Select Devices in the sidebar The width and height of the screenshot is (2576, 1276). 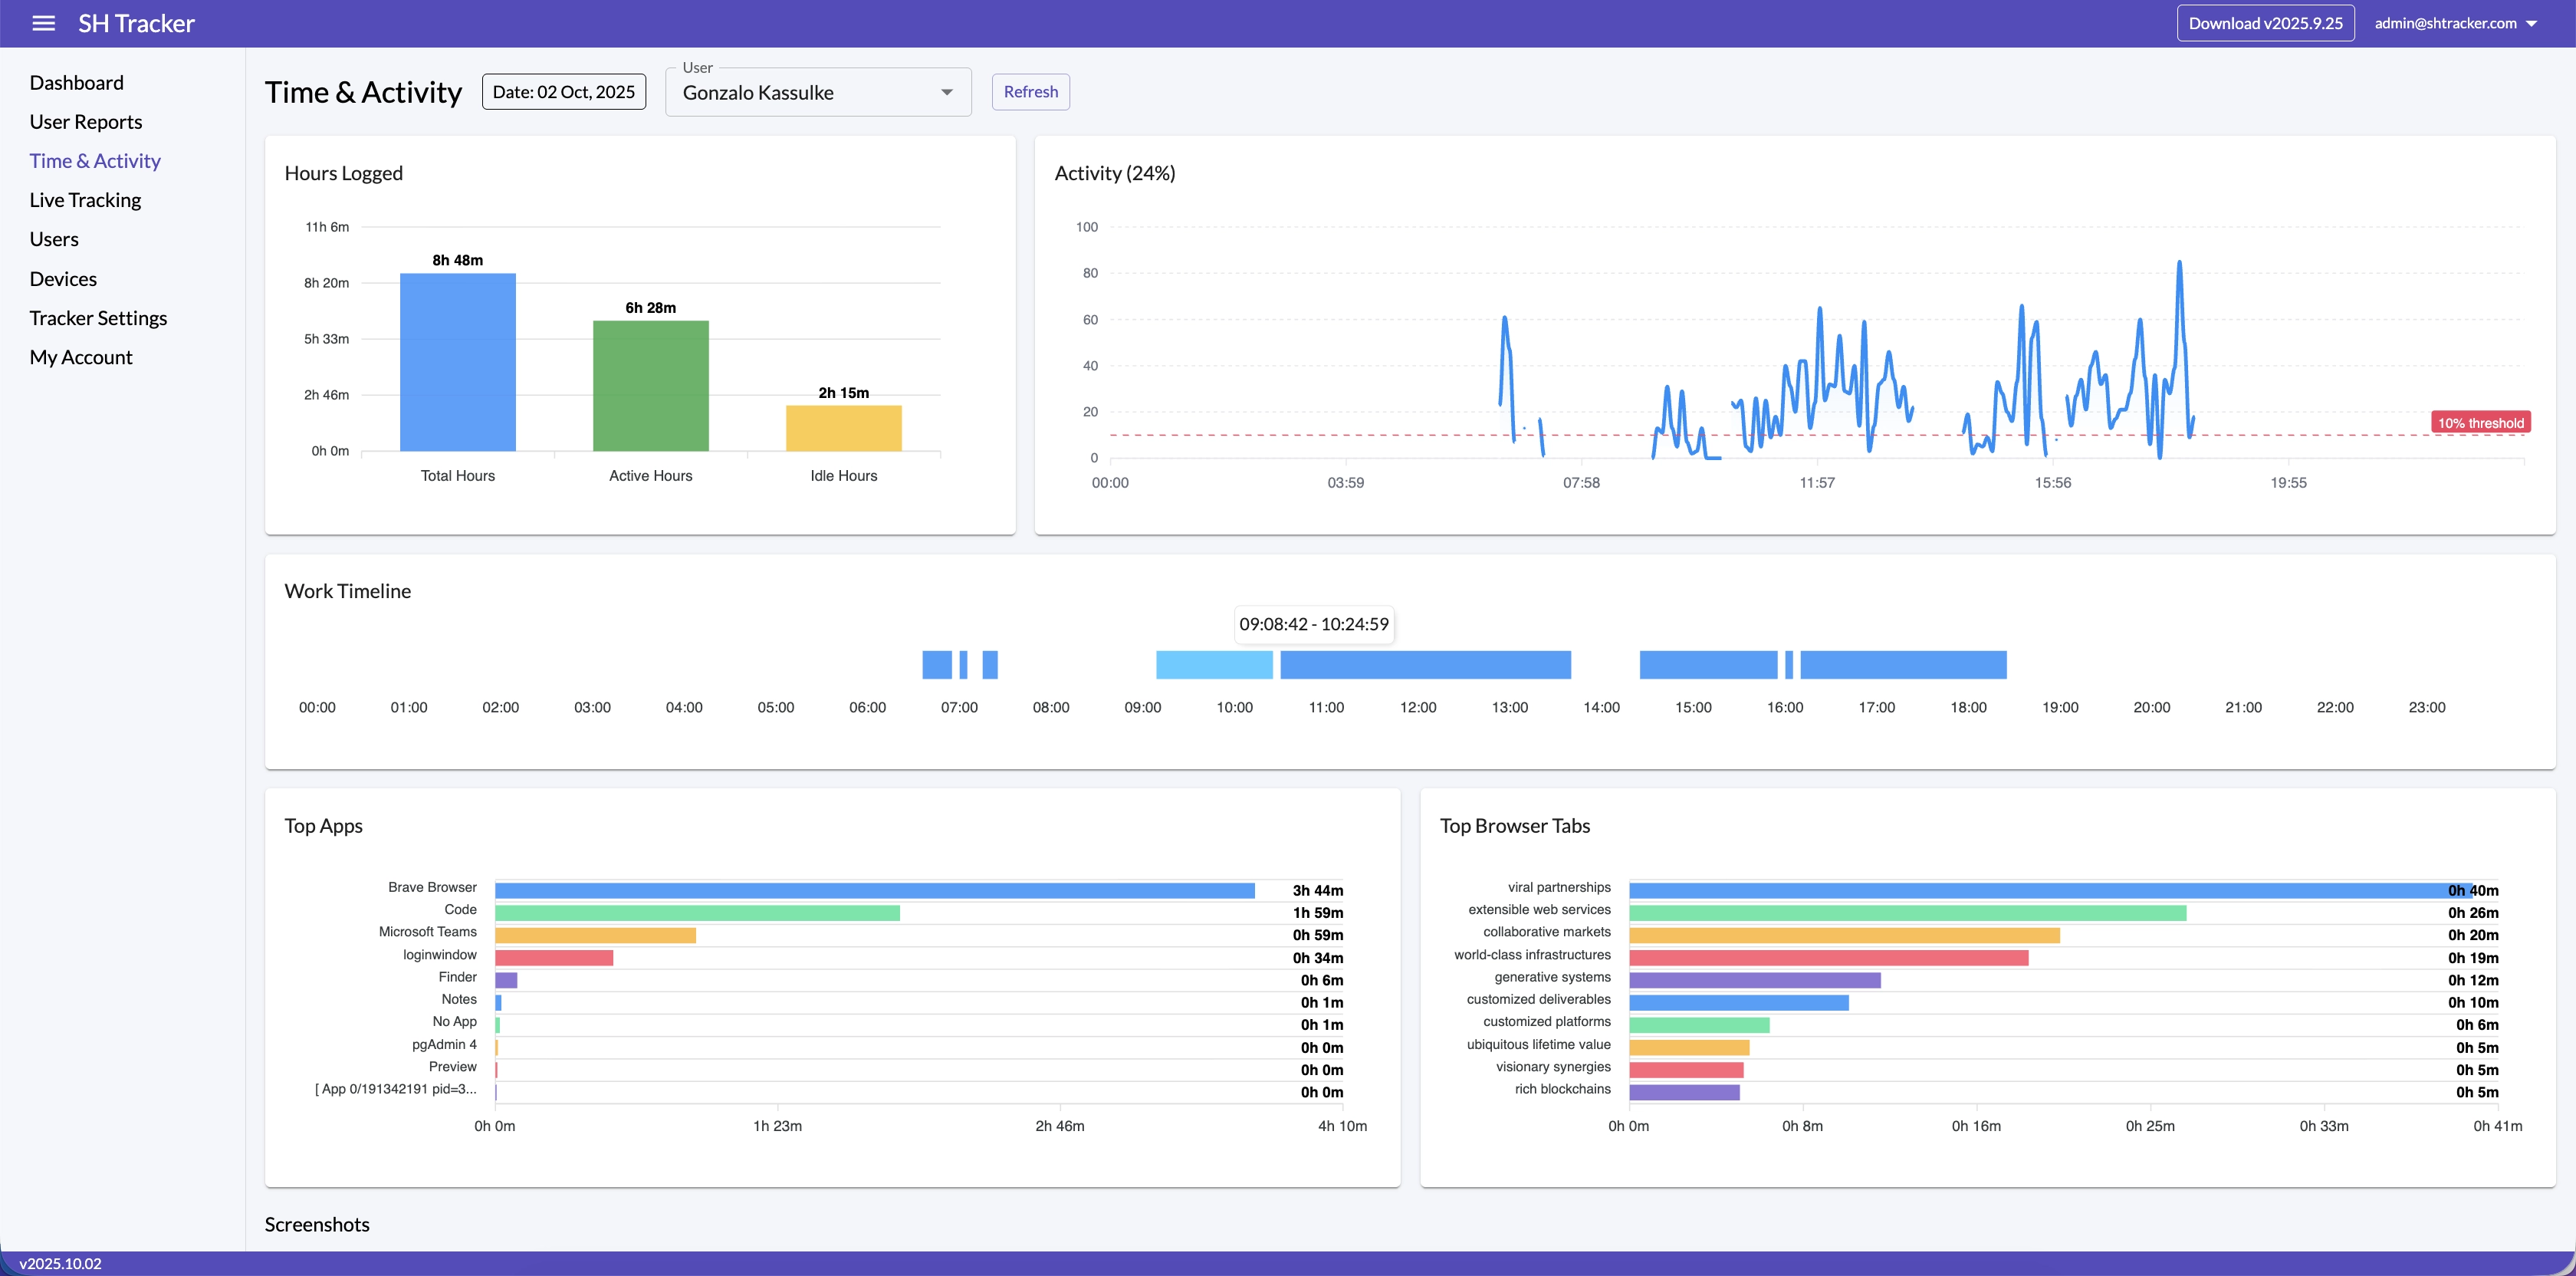tap(63, 279)
